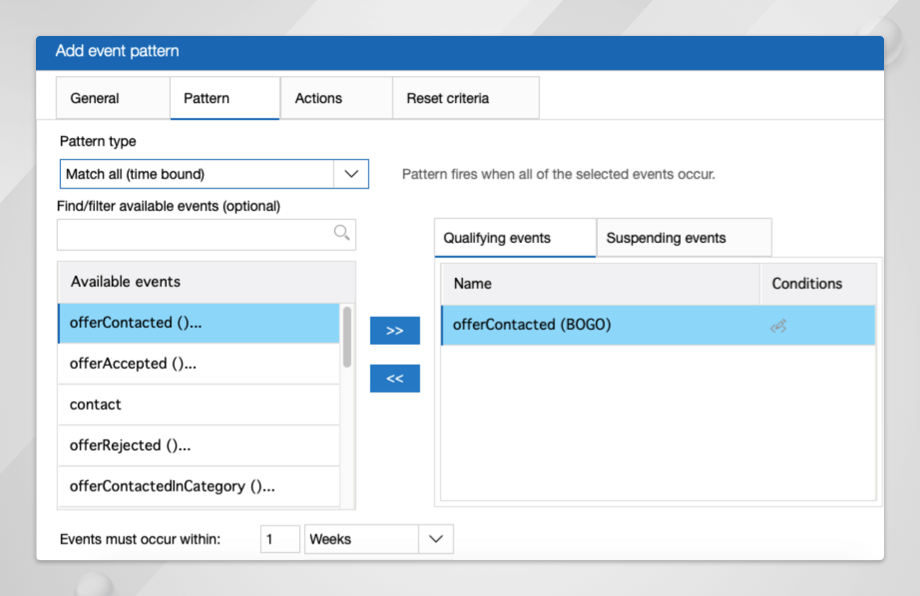Screen dimensions: 920x596
Task: Switch to the General tab
Action: click(x=95, y=98)
